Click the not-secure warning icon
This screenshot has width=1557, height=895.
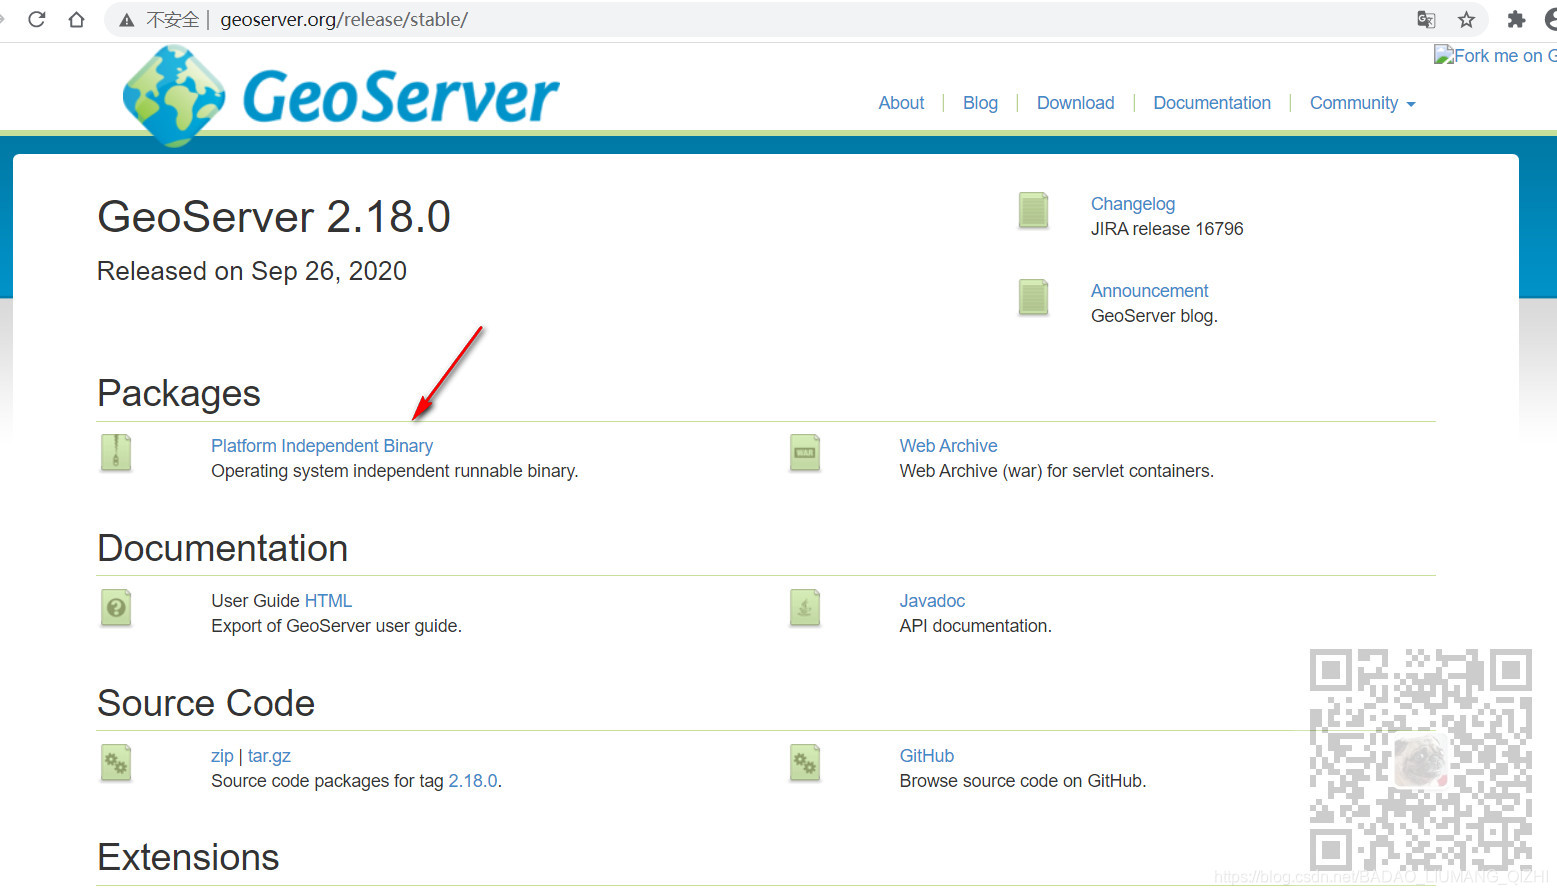point(126,20)
